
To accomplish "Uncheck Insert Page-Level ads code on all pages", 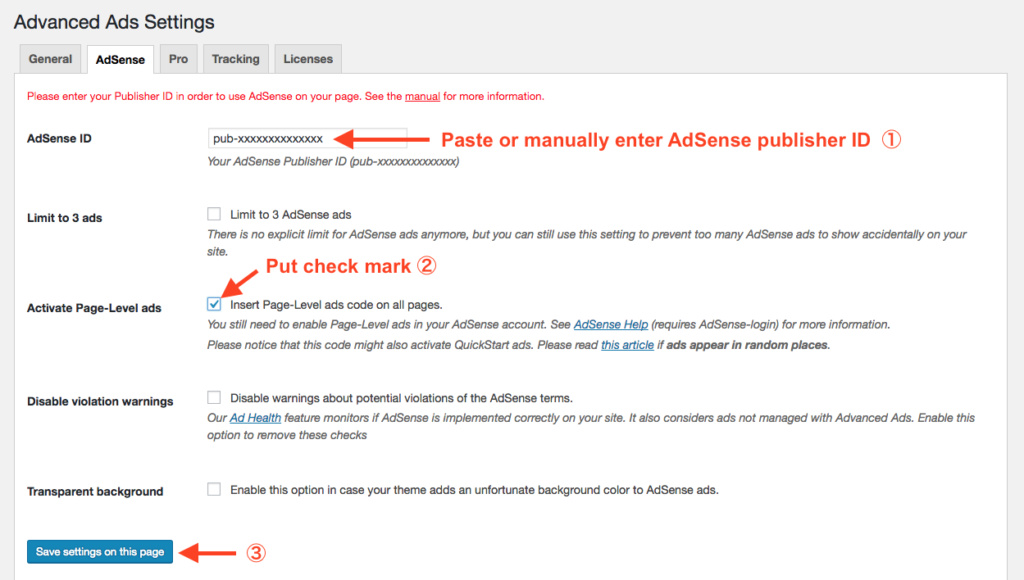I will [x=214, y=302].
